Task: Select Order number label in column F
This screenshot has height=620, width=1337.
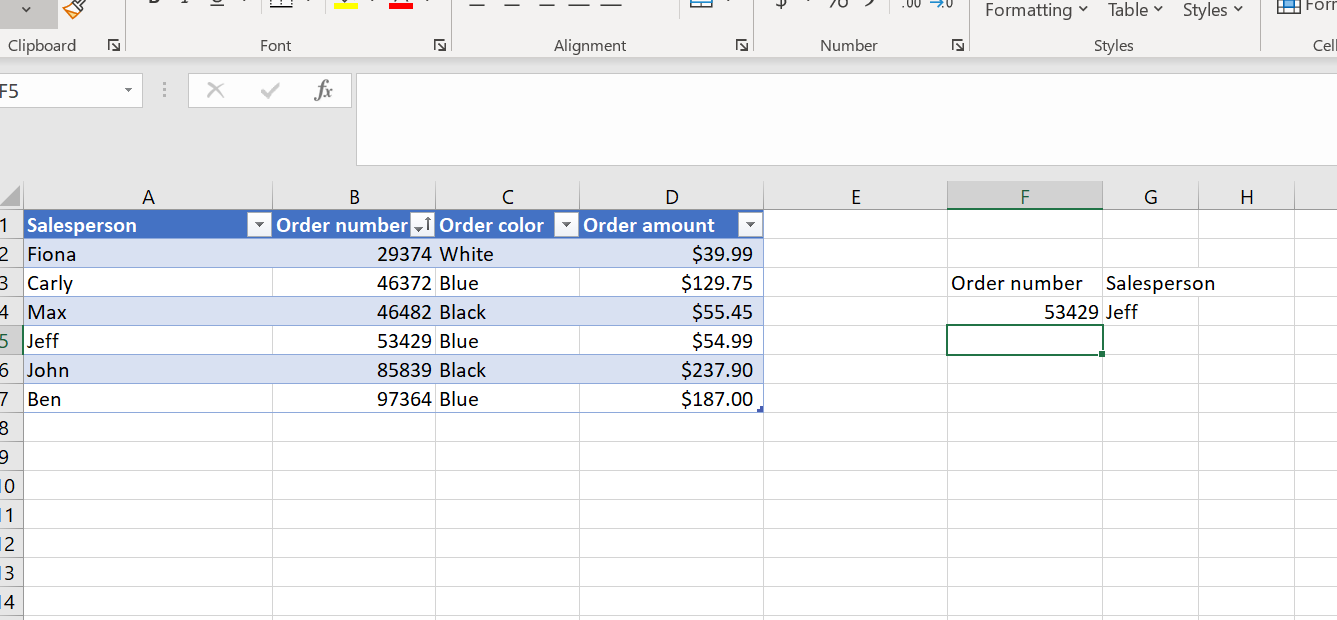Action: (1025, 283)
